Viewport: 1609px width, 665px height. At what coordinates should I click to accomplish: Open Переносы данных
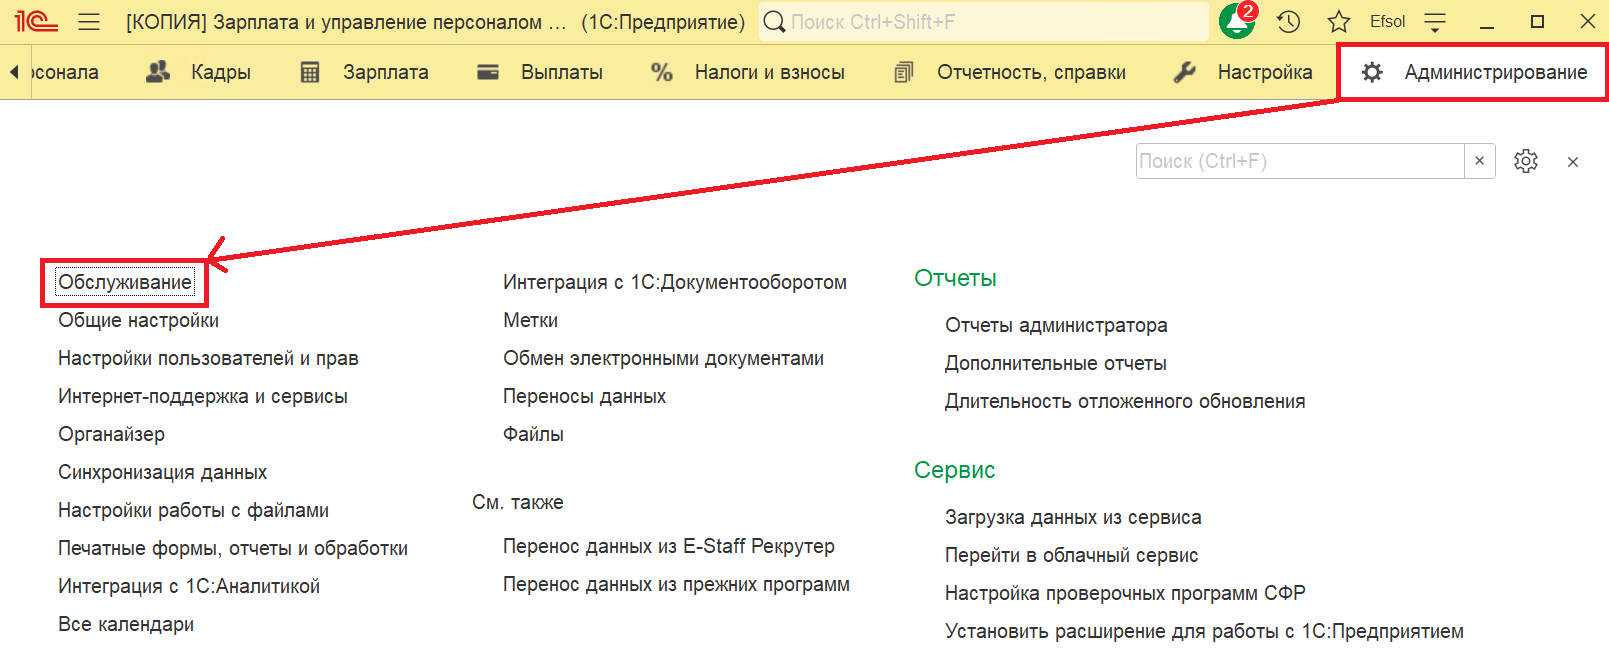(x=584, y=396)
